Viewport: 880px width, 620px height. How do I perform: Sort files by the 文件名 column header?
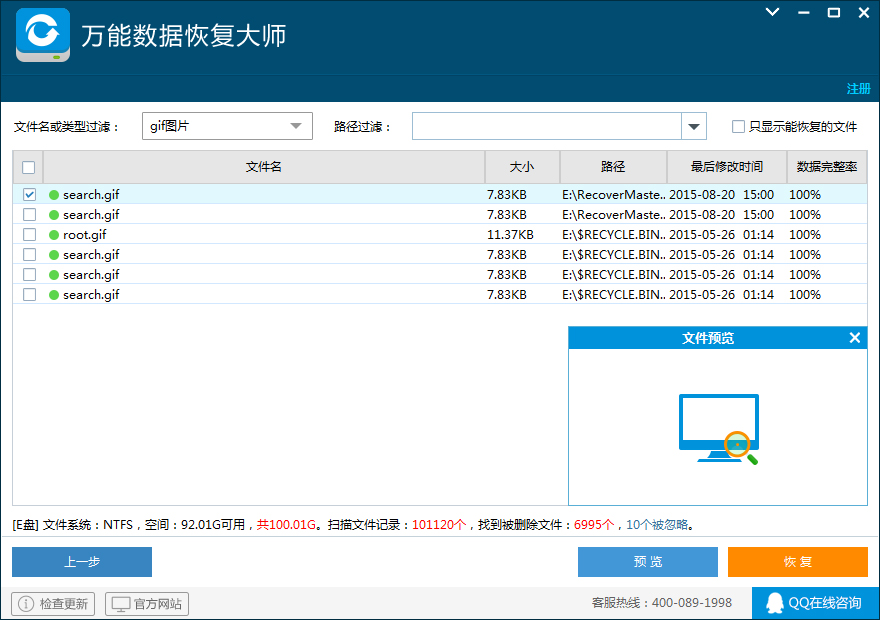pyautogui.click(x=262, y=167)
